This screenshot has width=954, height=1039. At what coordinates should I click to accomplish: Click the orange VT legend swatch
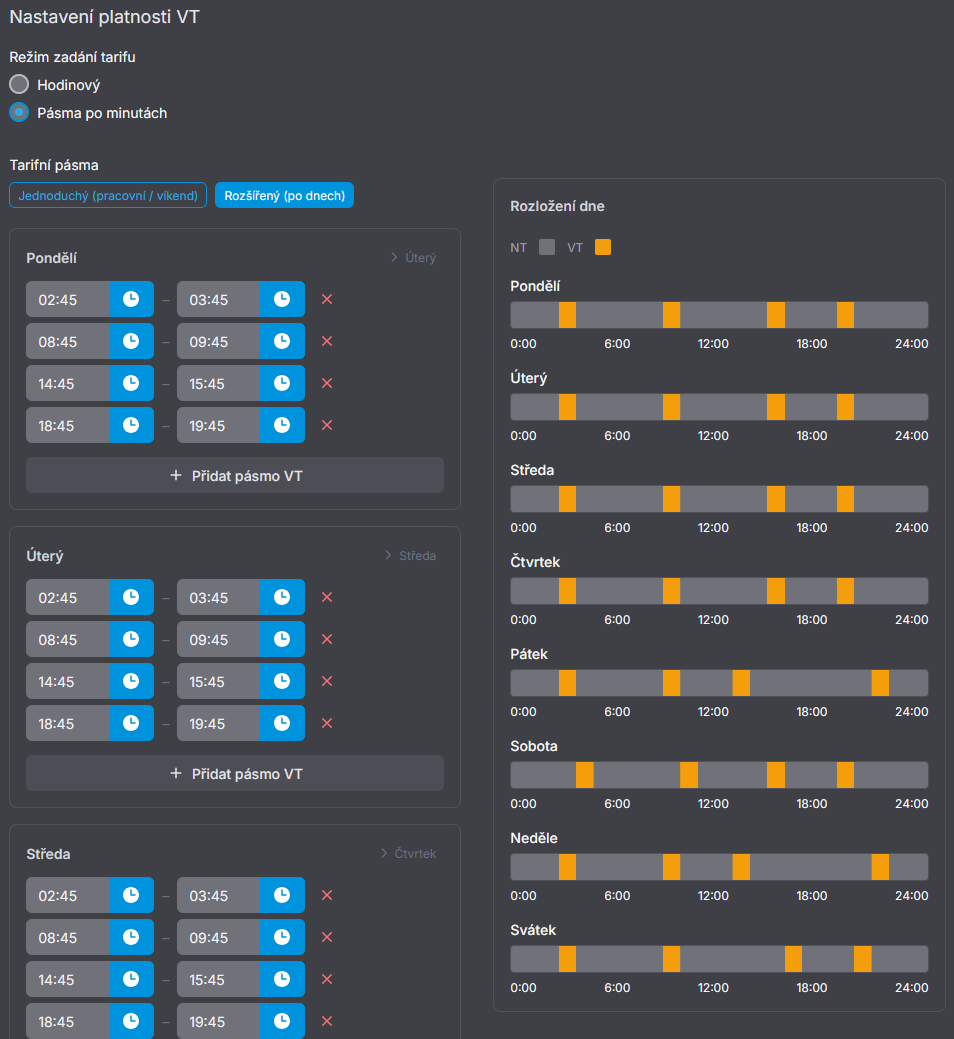602,247
